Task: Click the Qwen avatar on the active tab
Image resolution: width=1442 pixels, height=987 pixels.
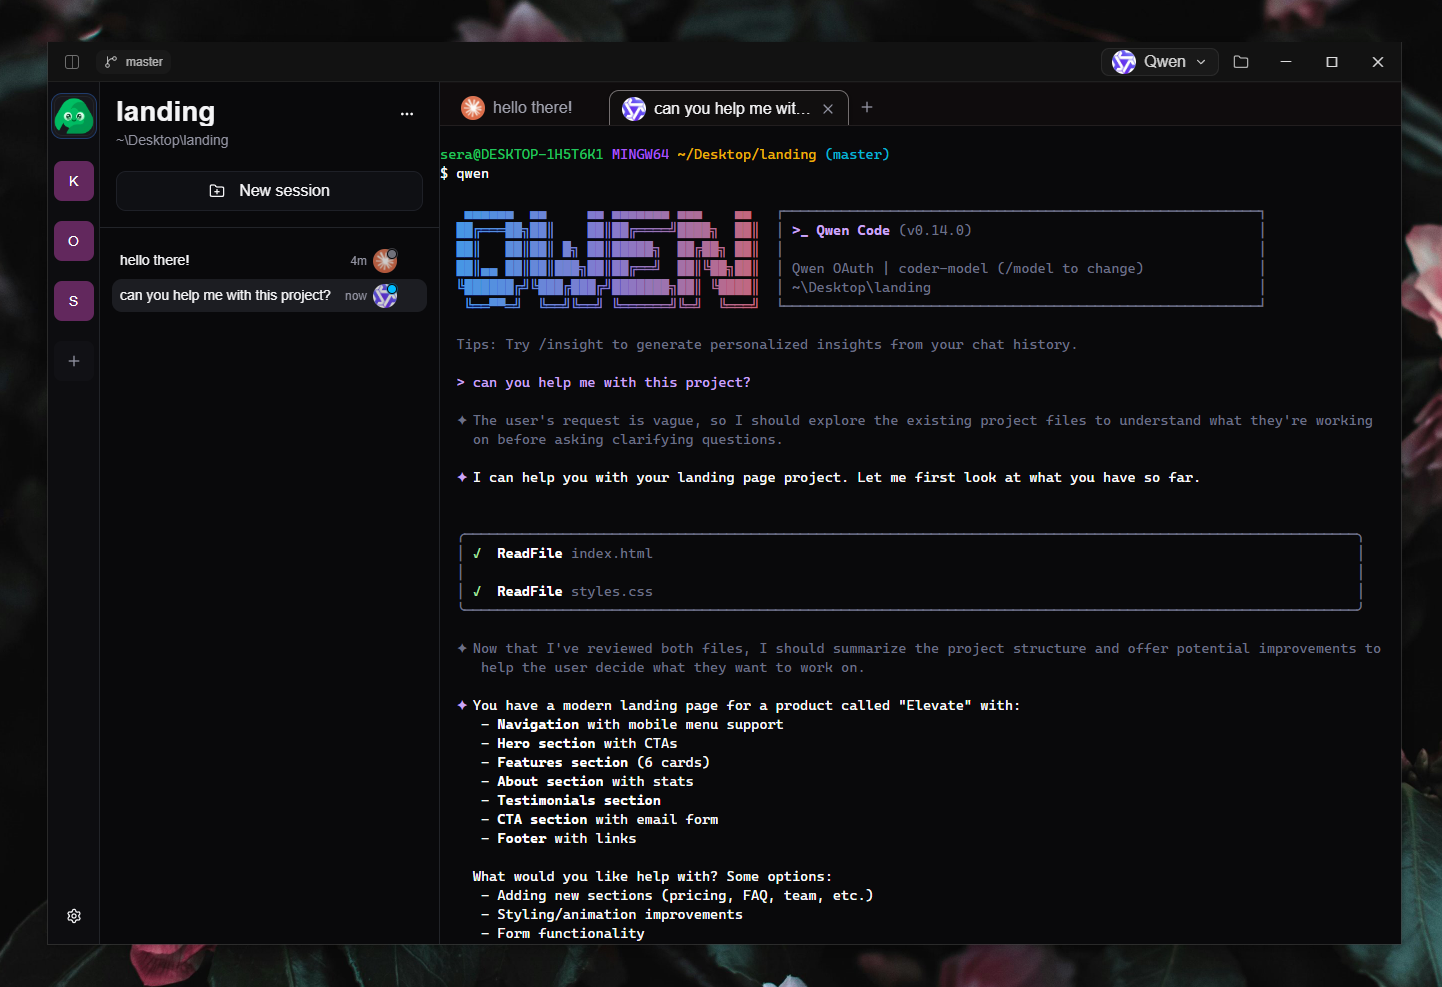Action: point(633,109)
